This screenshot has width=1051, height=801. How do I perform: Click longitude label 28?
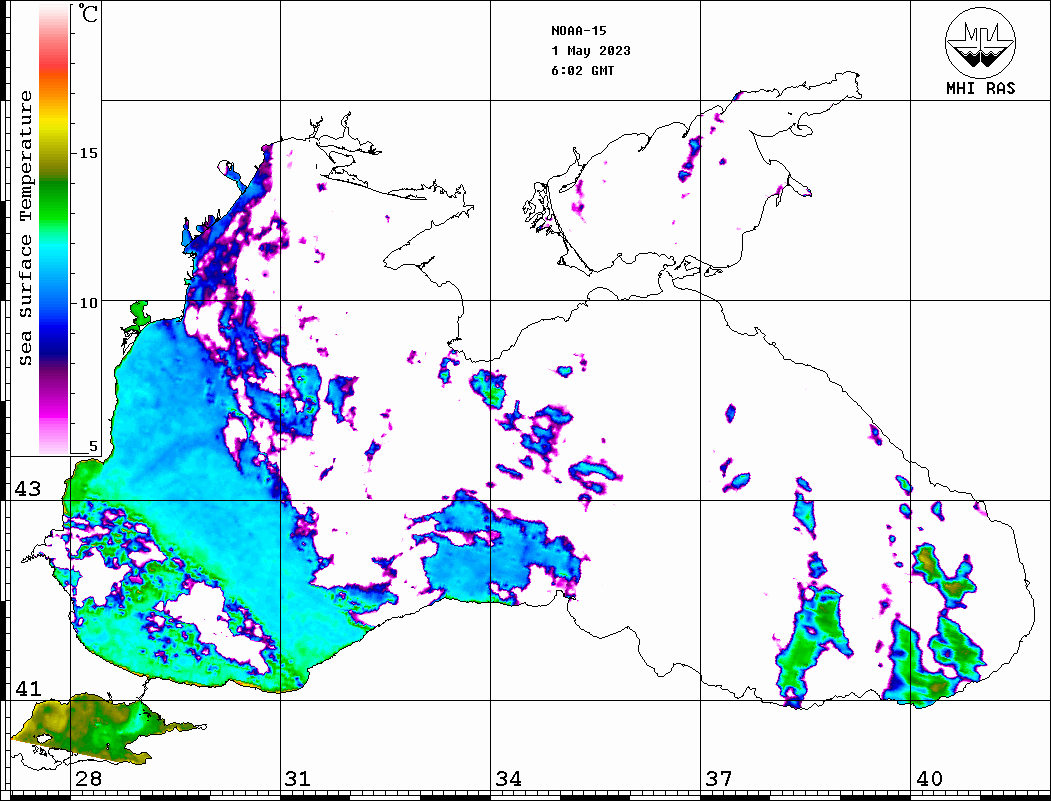point(88,778)
